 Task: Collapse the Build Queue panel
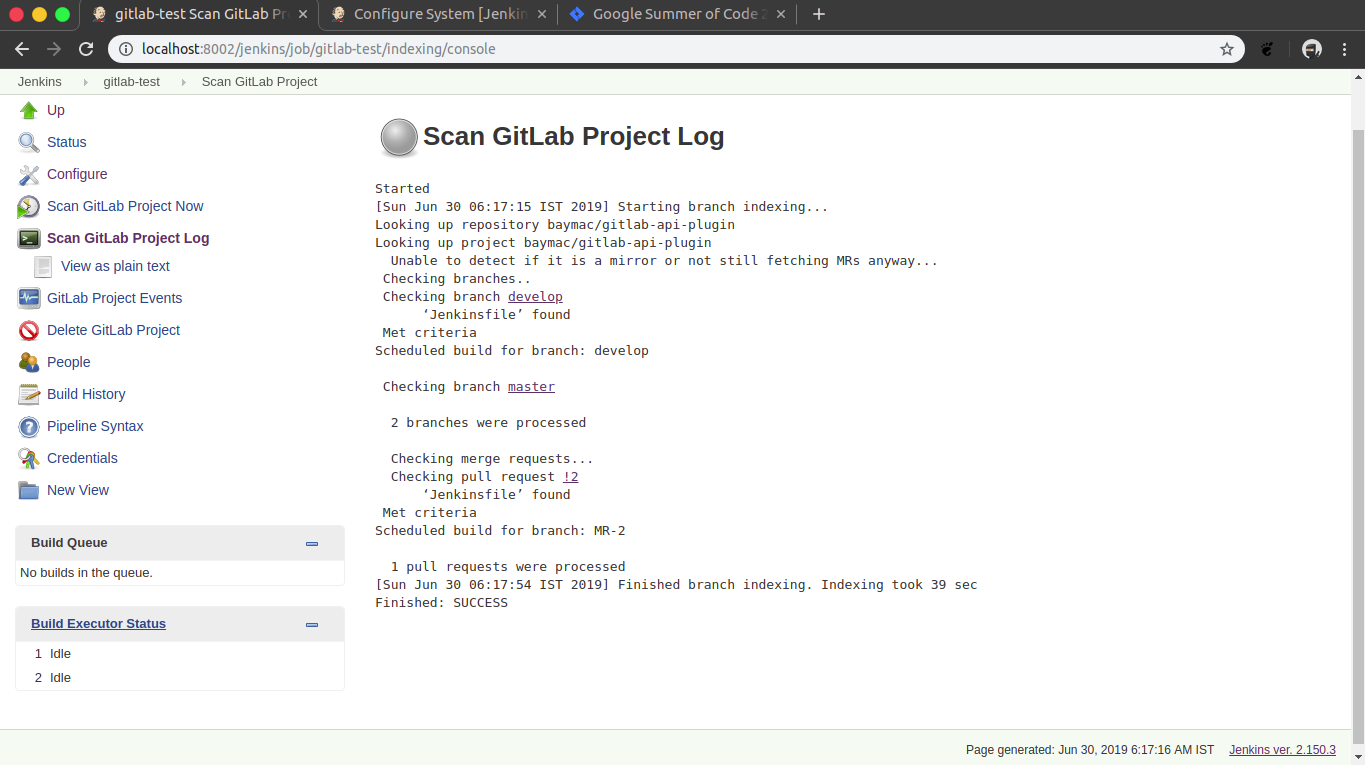point(312,544)
